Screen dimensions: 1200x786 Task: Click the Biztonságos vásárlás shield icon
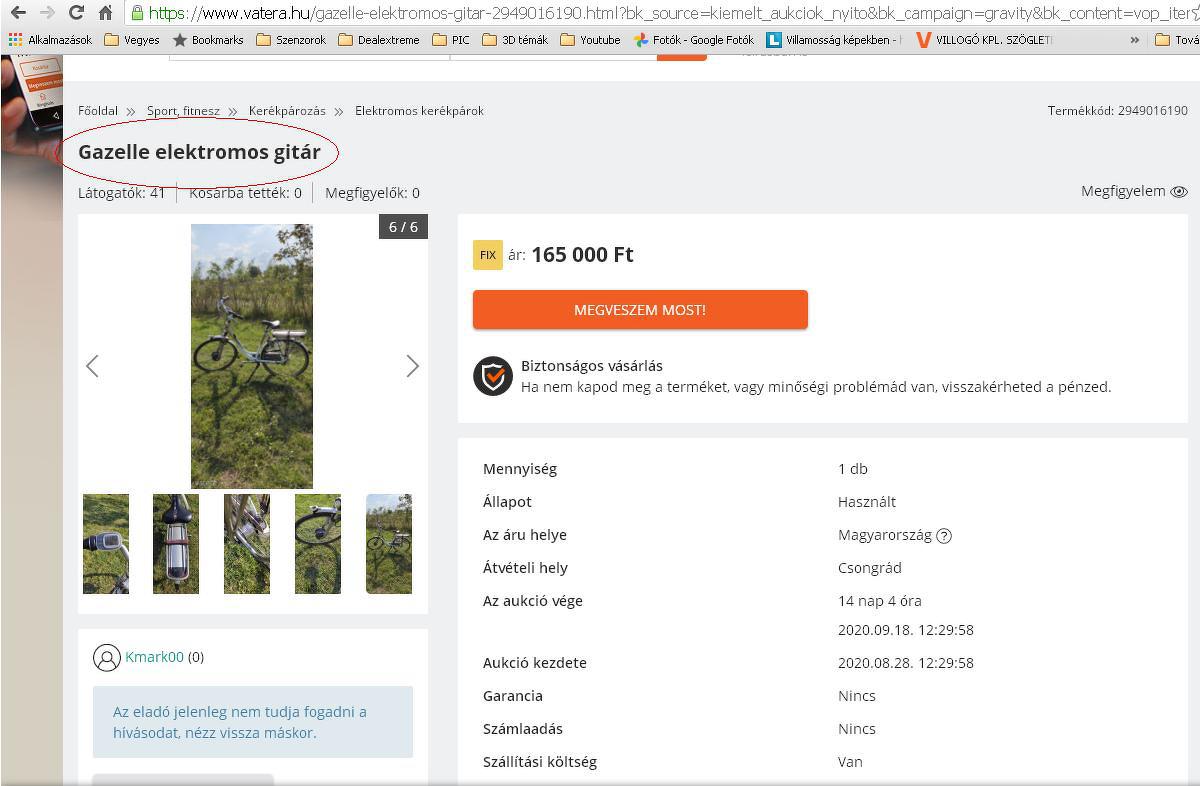[x=493, y=376]
